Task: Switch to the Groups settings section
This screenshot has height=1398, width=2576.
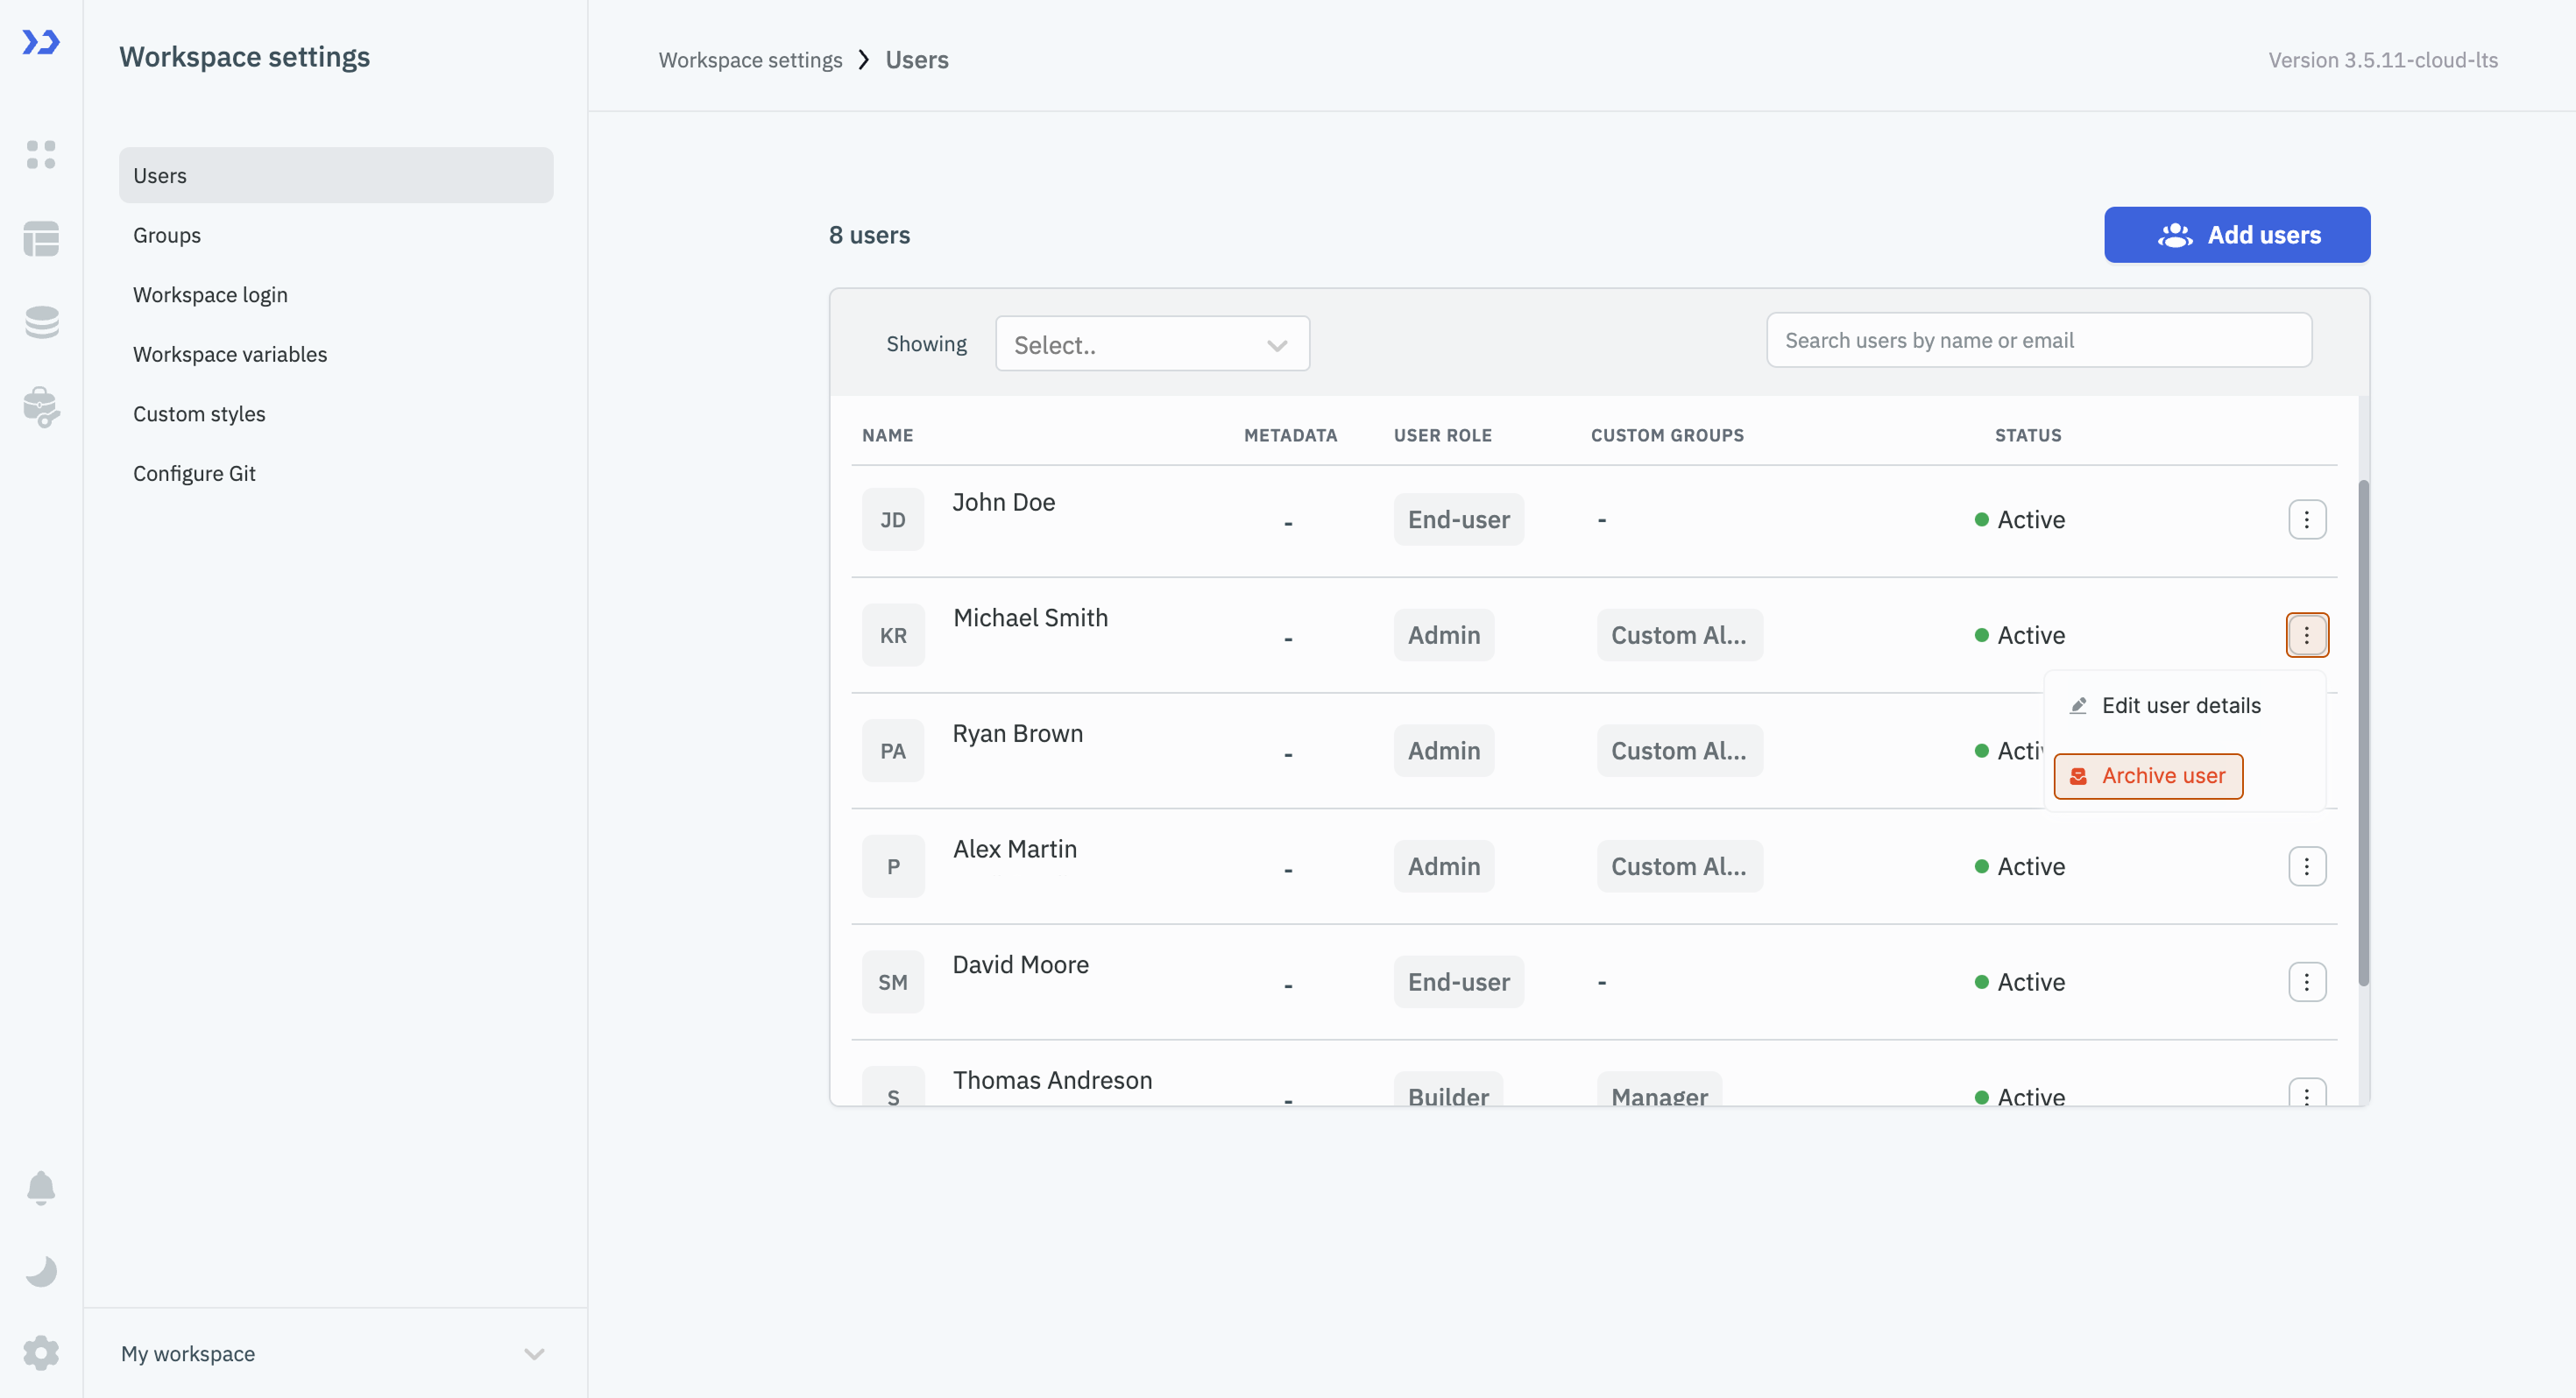Action: 166,235
